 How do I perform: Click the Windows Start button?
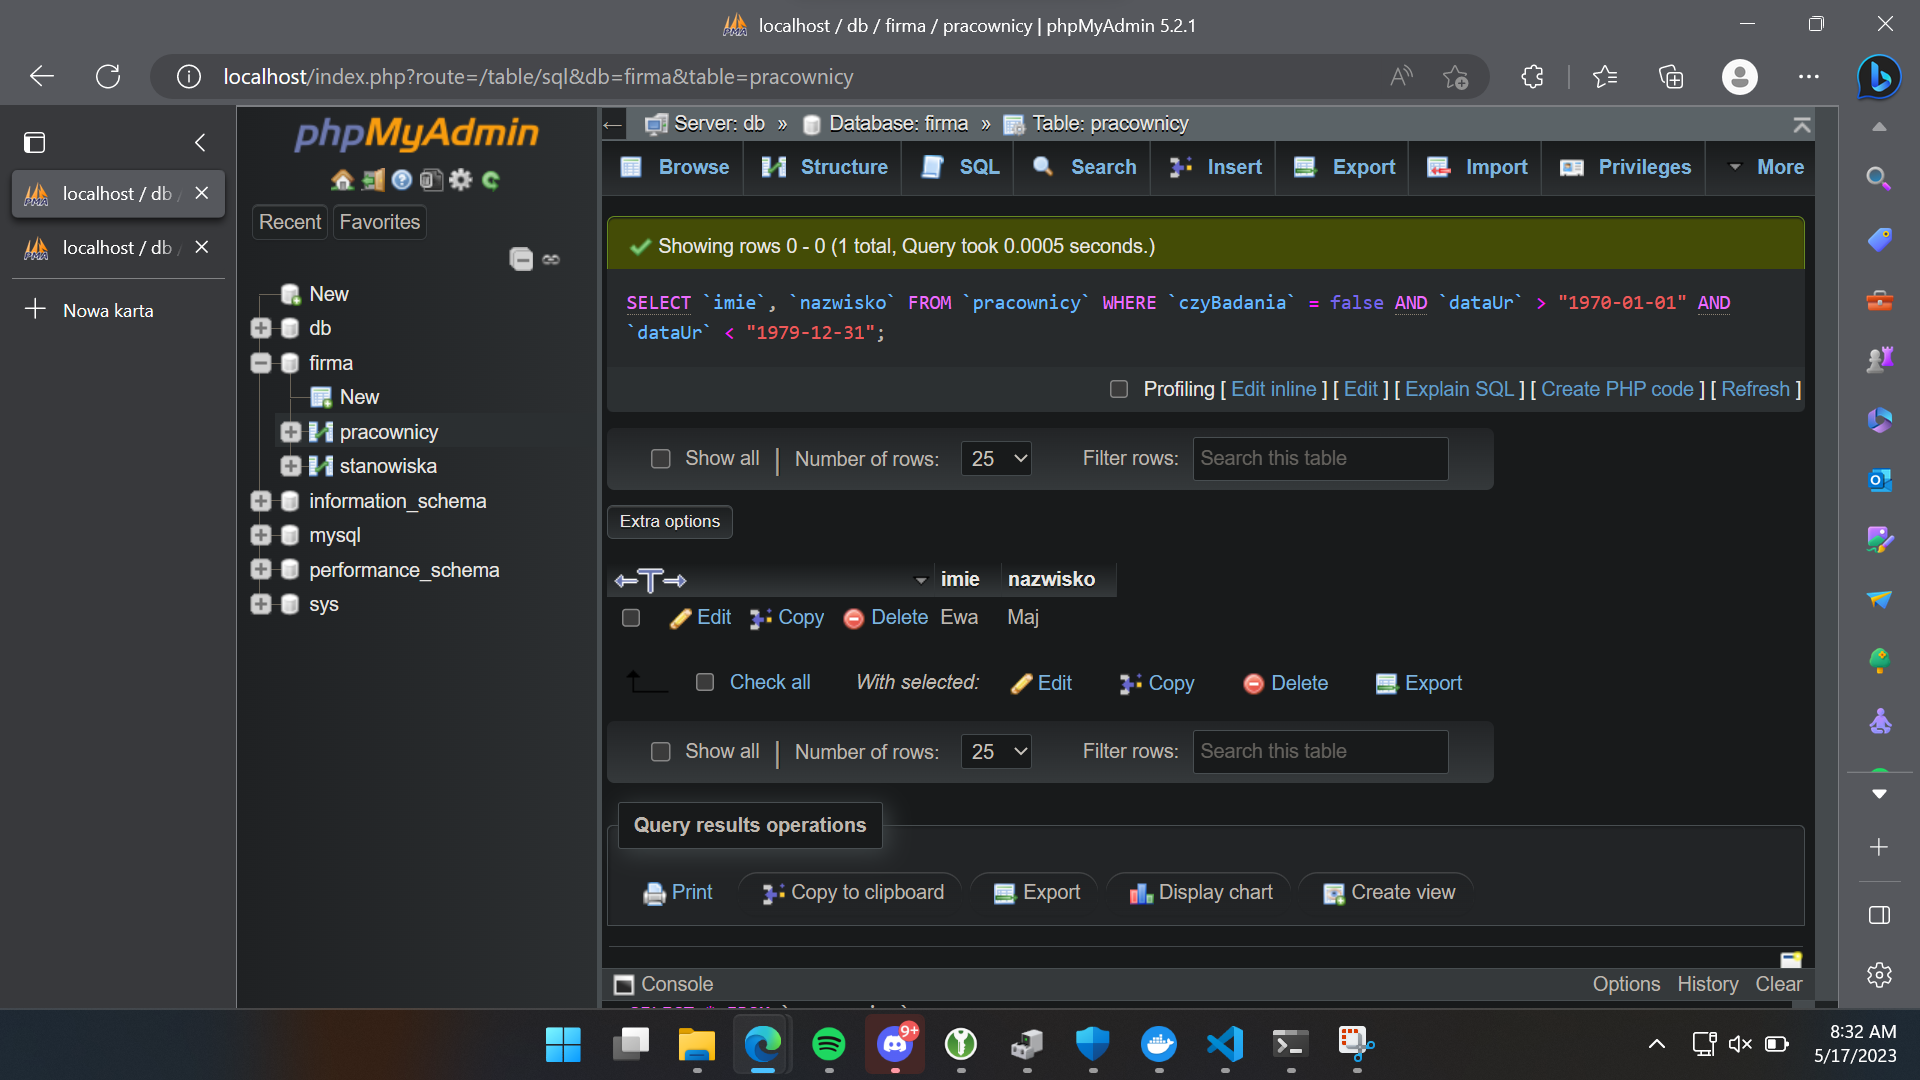point(563,1045)
